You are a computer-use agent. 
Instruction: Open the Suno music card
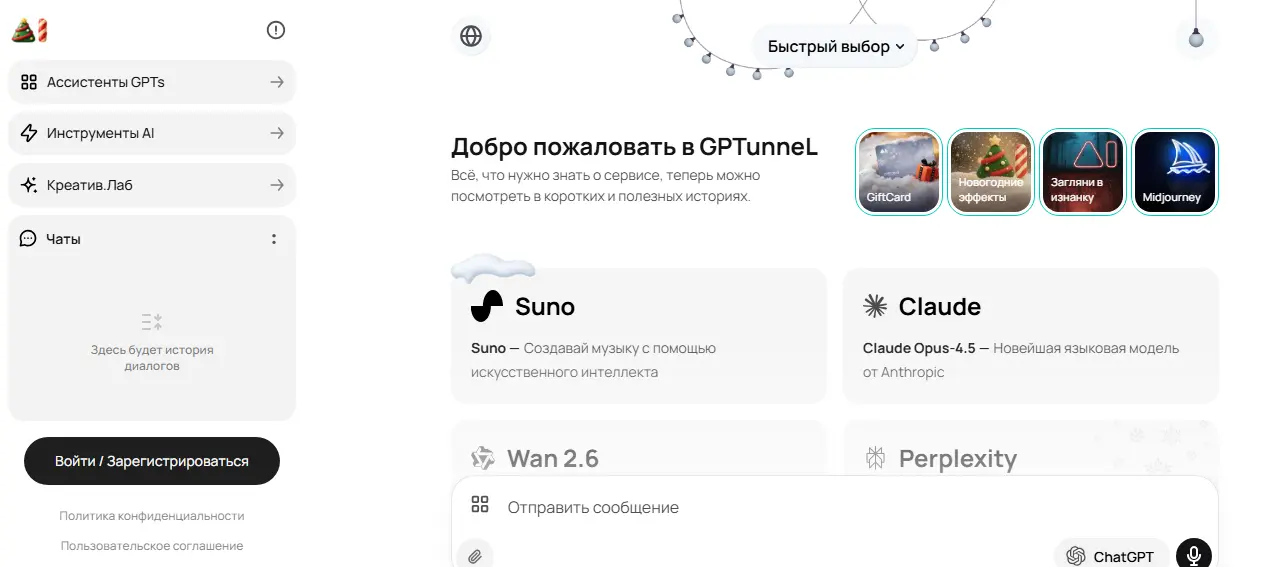(x=638, y=335)
